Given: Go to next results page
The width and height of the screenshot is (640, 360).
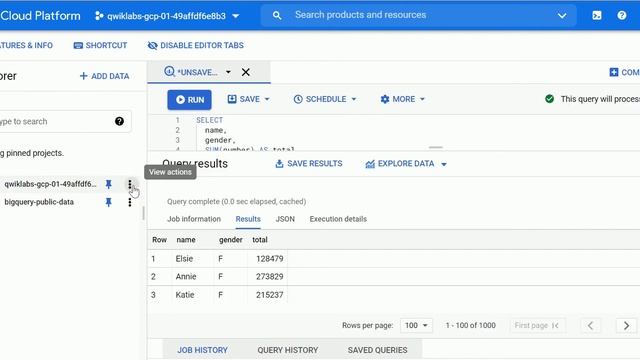Looking at the screenshot, I should [626, 325].
